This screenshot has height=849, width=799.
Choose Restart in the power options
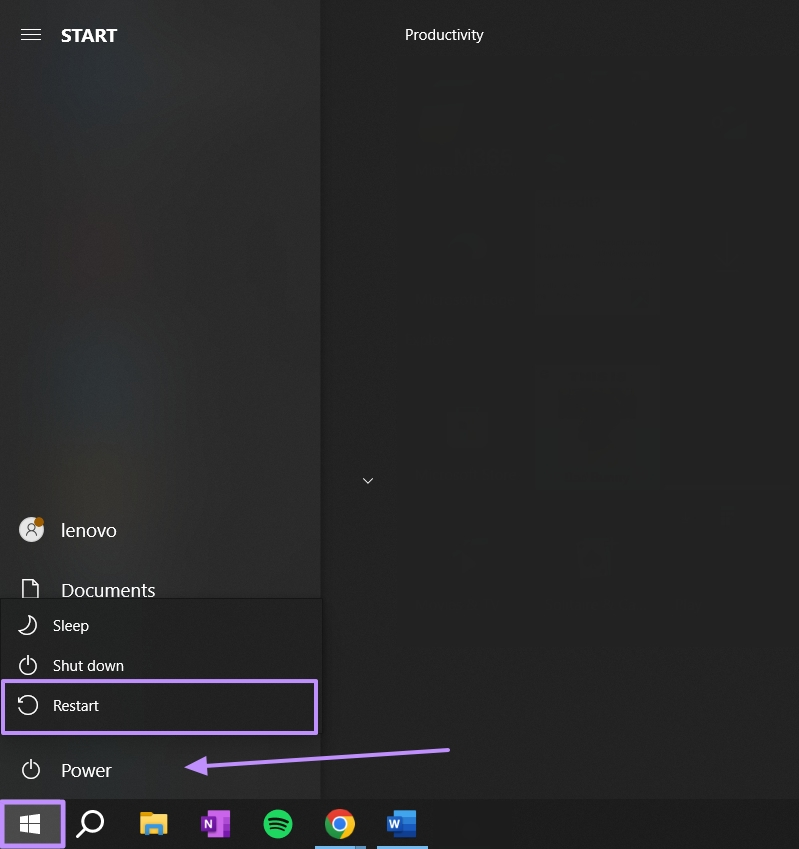[160, 706]
